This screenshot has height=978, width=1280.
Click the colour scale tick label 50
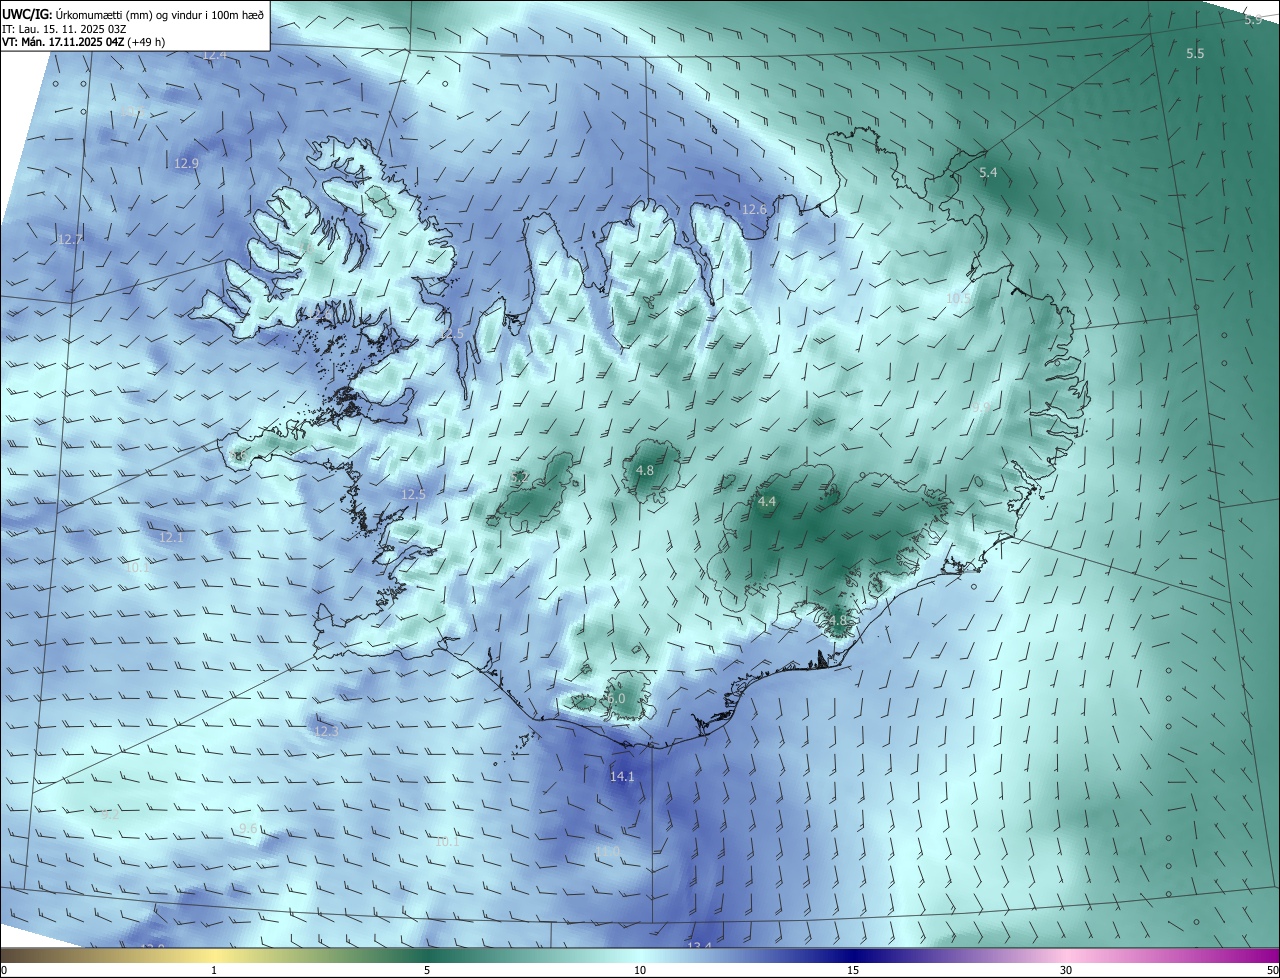pyautogui.click(x=1272, y=970)
